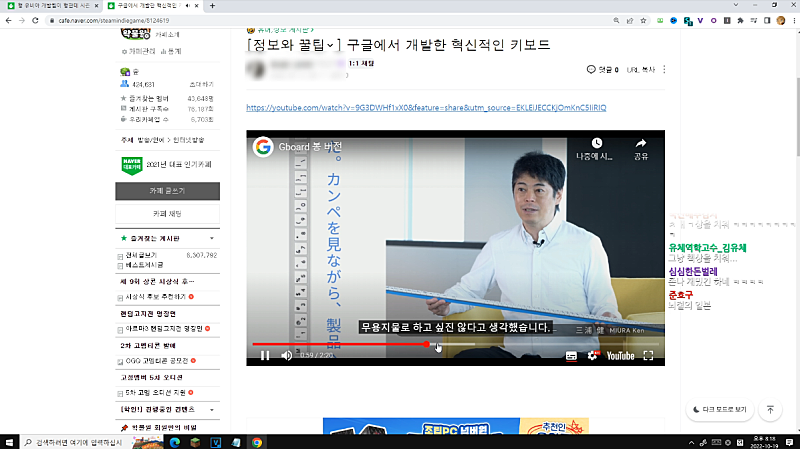800x449 pixels.
Task: Click the scroll-to-top arrow button
Action: 770,410
